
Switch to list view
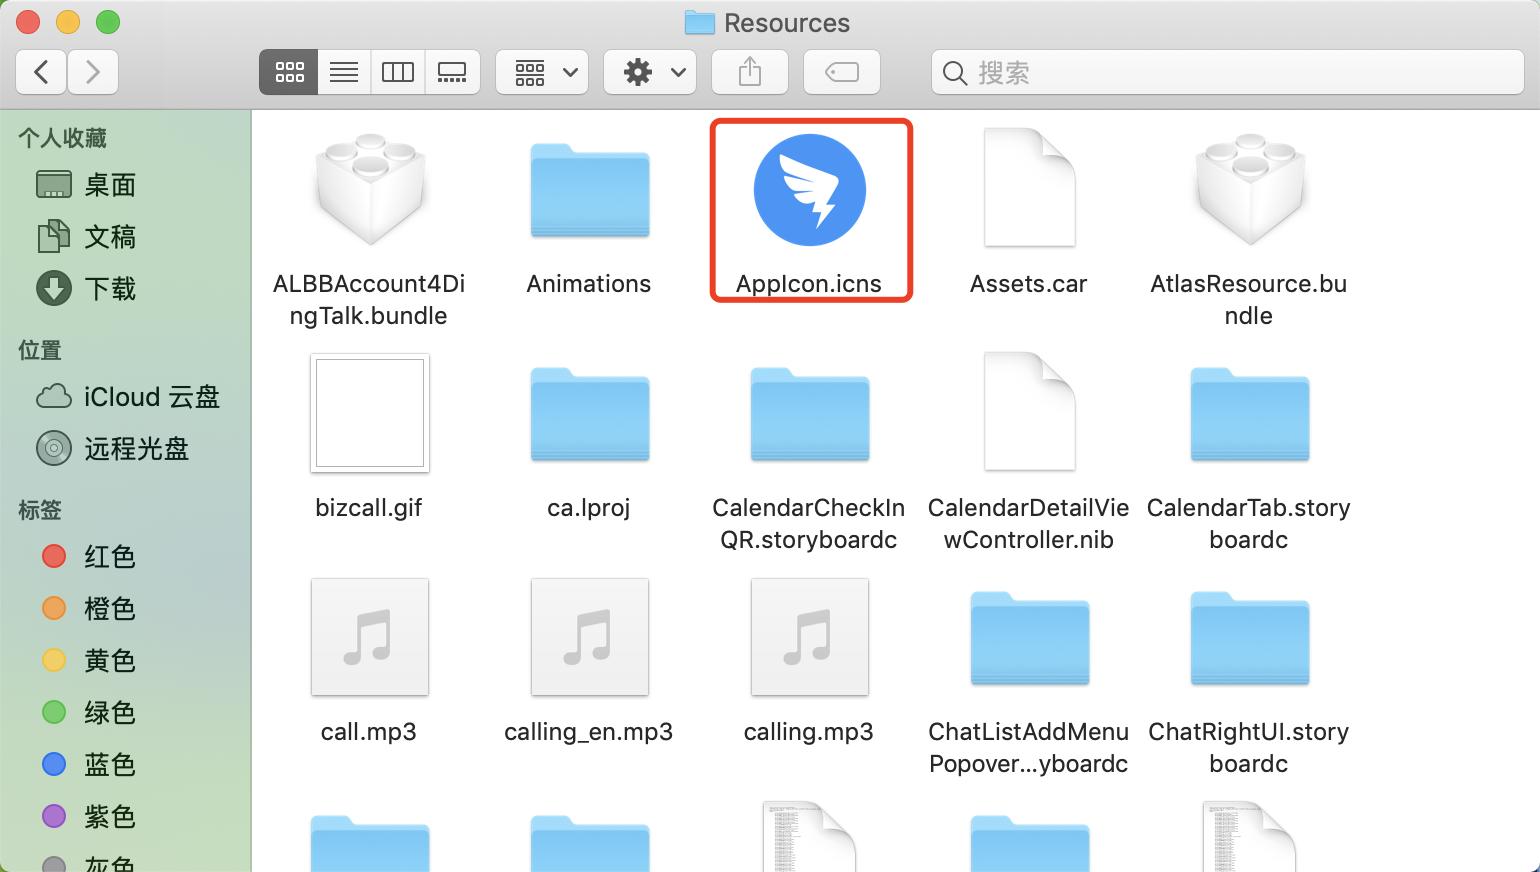344,72
